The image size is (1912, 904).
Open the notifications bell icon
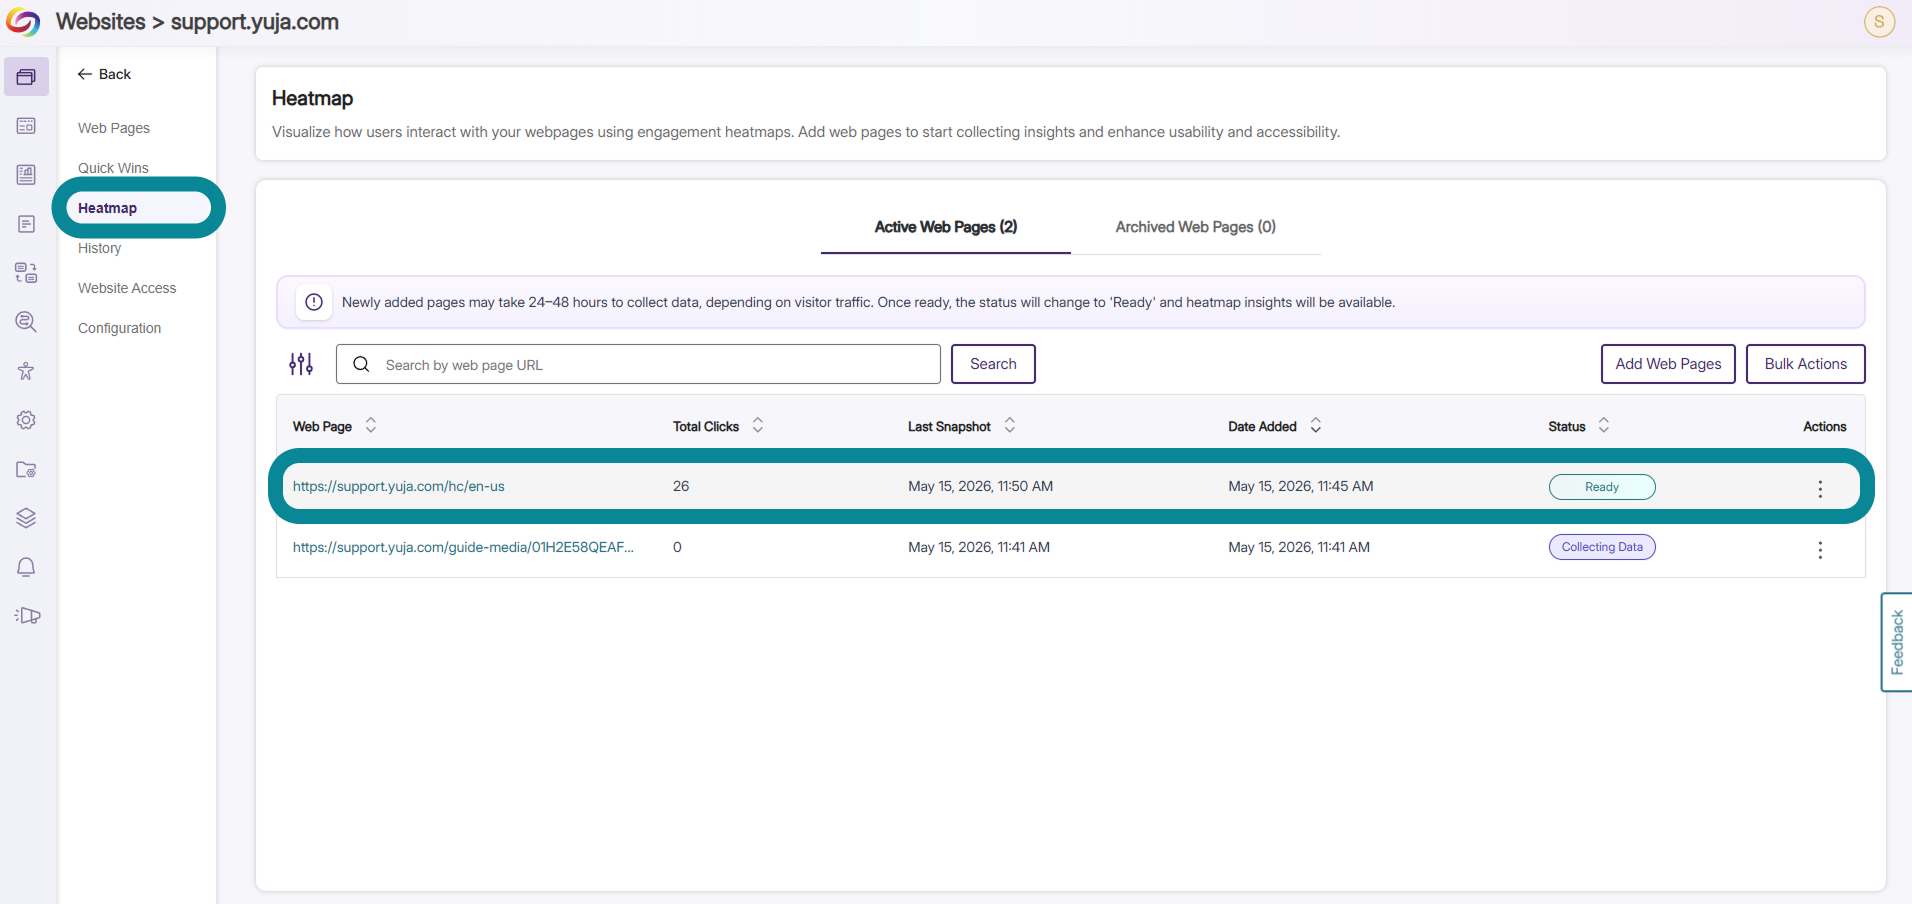click(26, 567)
